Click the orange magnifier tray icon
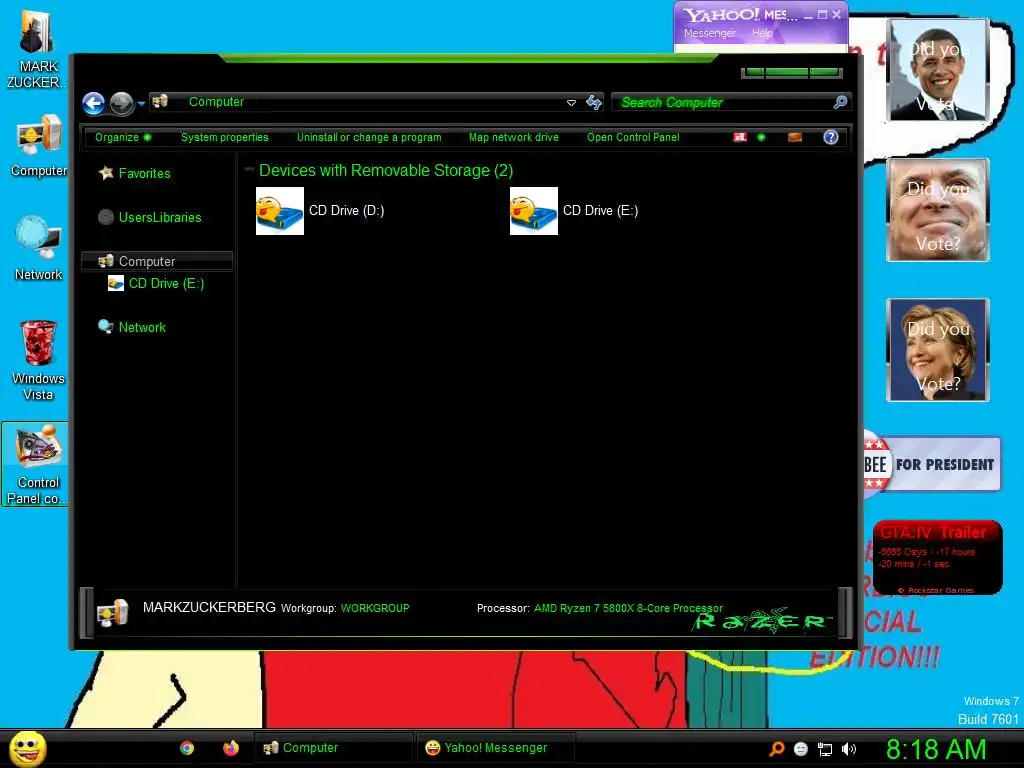 pos(777,749)
